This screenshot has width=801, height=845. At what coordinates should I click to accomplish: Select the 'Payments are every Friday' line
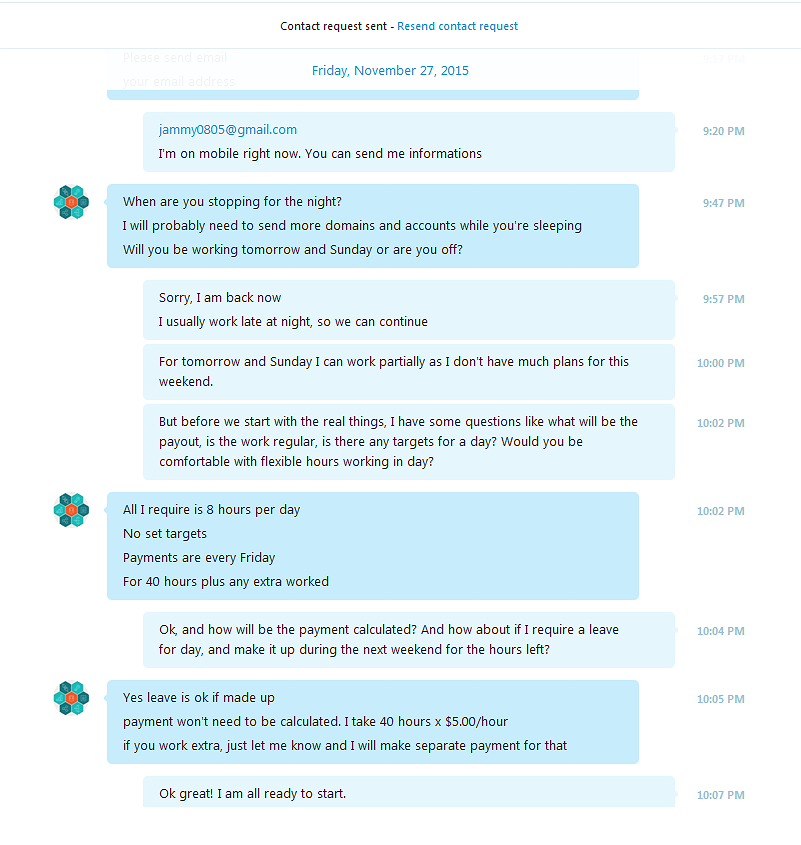199,558
